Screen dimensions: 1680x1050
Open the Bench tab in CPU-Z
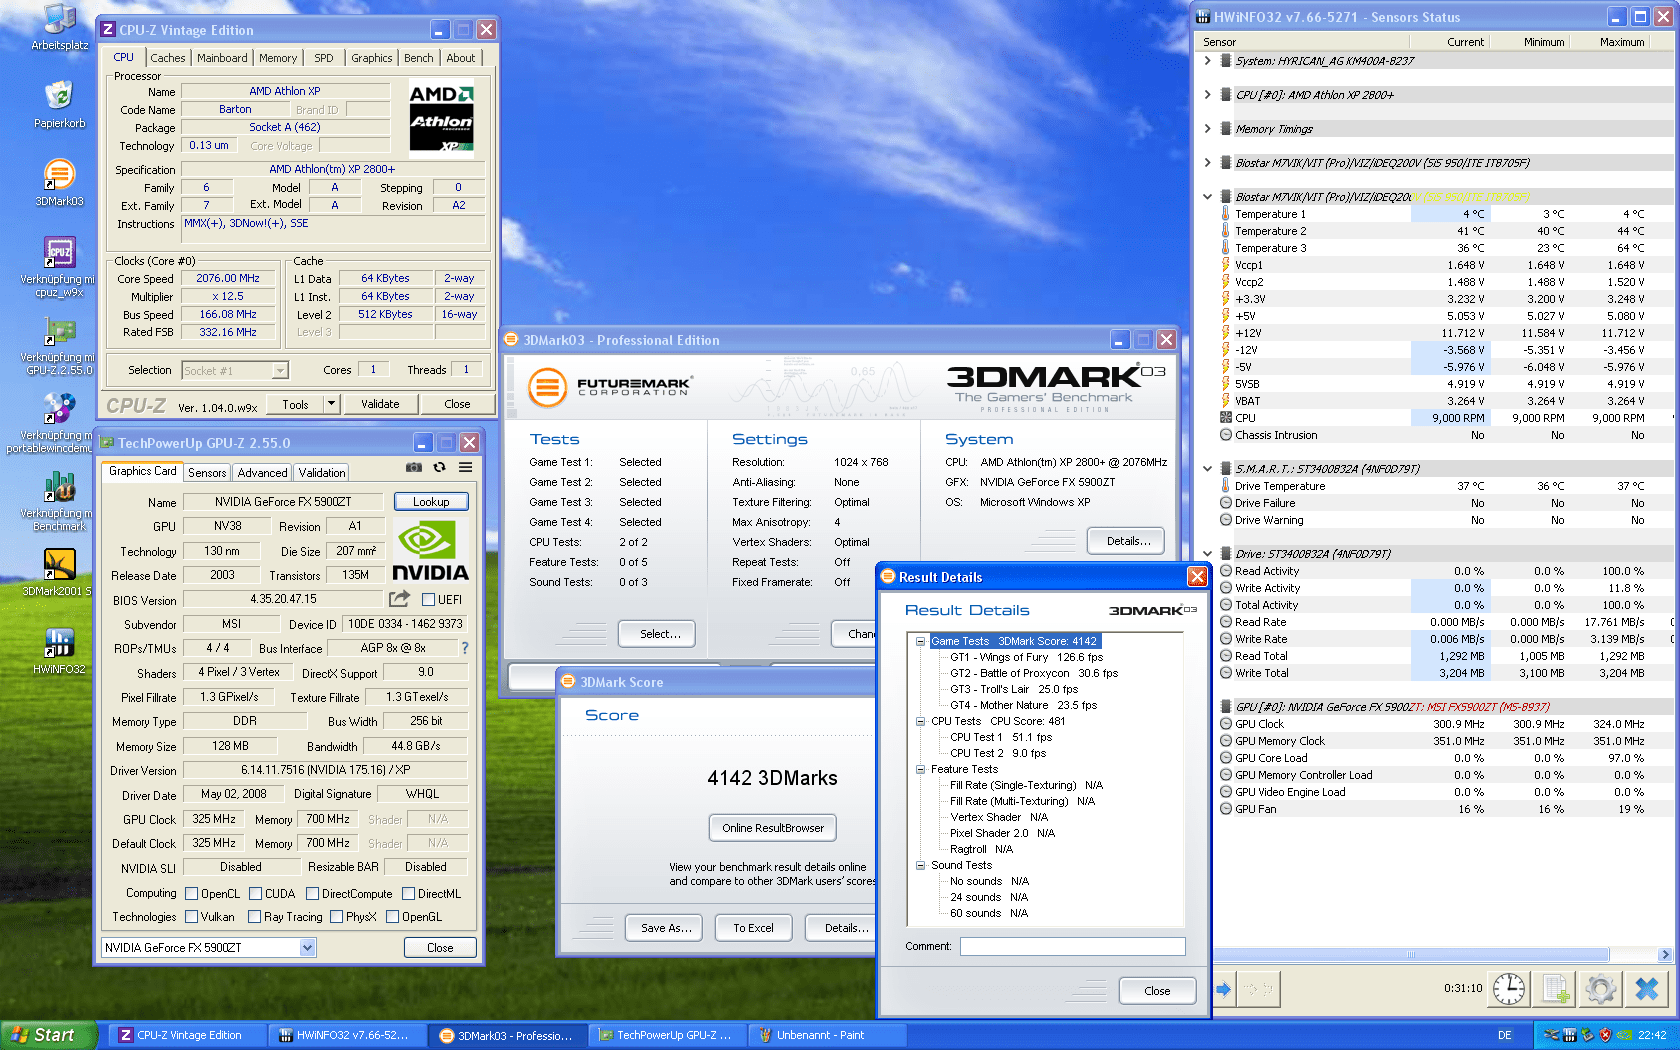pyautogui.click(x=419, y=58)
